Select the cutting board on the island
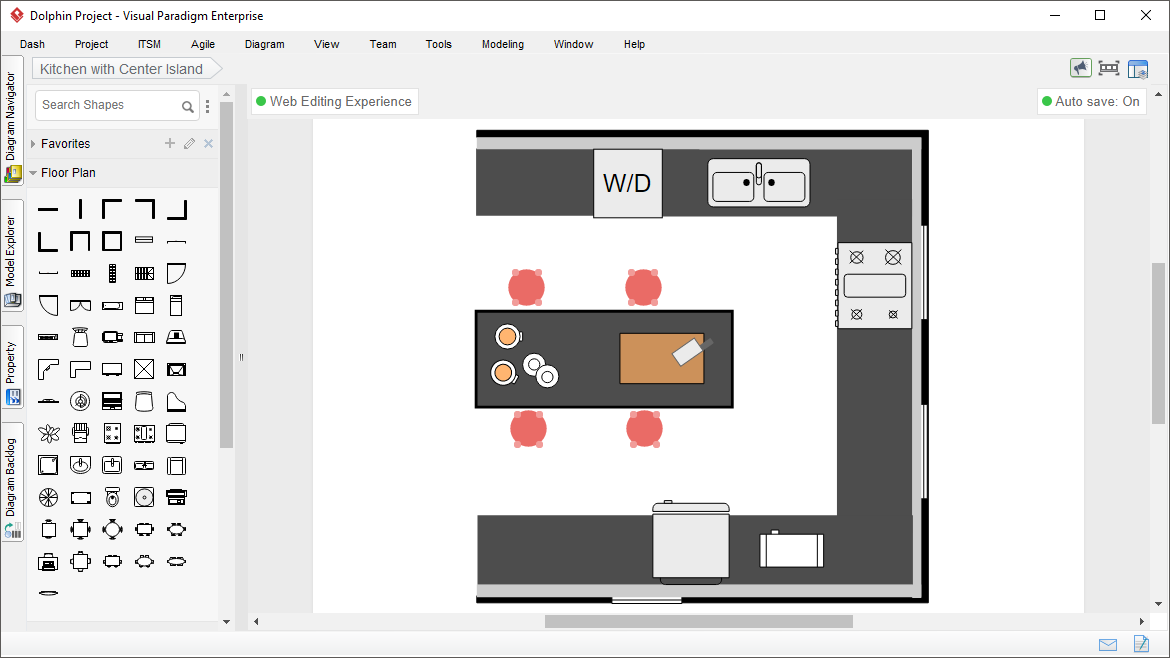The width and height of the screenshot is (1170, 658). coord(662,359)
